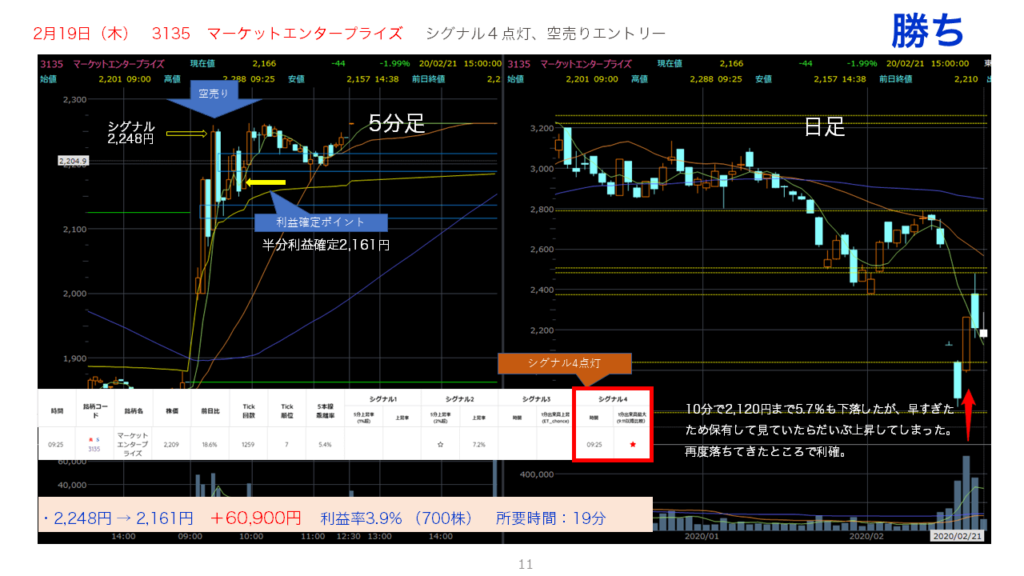Click the シグナル 2,248円 label
Screen dimensions: 1024x576
[x=131, y=133]
